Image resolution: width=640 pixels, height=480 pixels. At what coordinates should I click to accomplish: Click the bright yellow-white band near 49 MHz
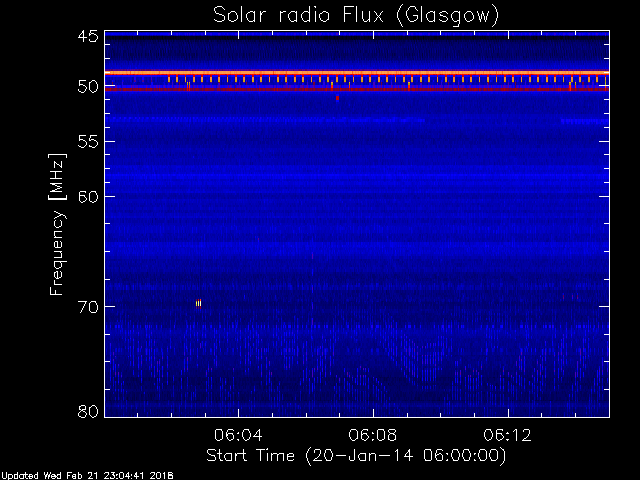tap(356, 72)
